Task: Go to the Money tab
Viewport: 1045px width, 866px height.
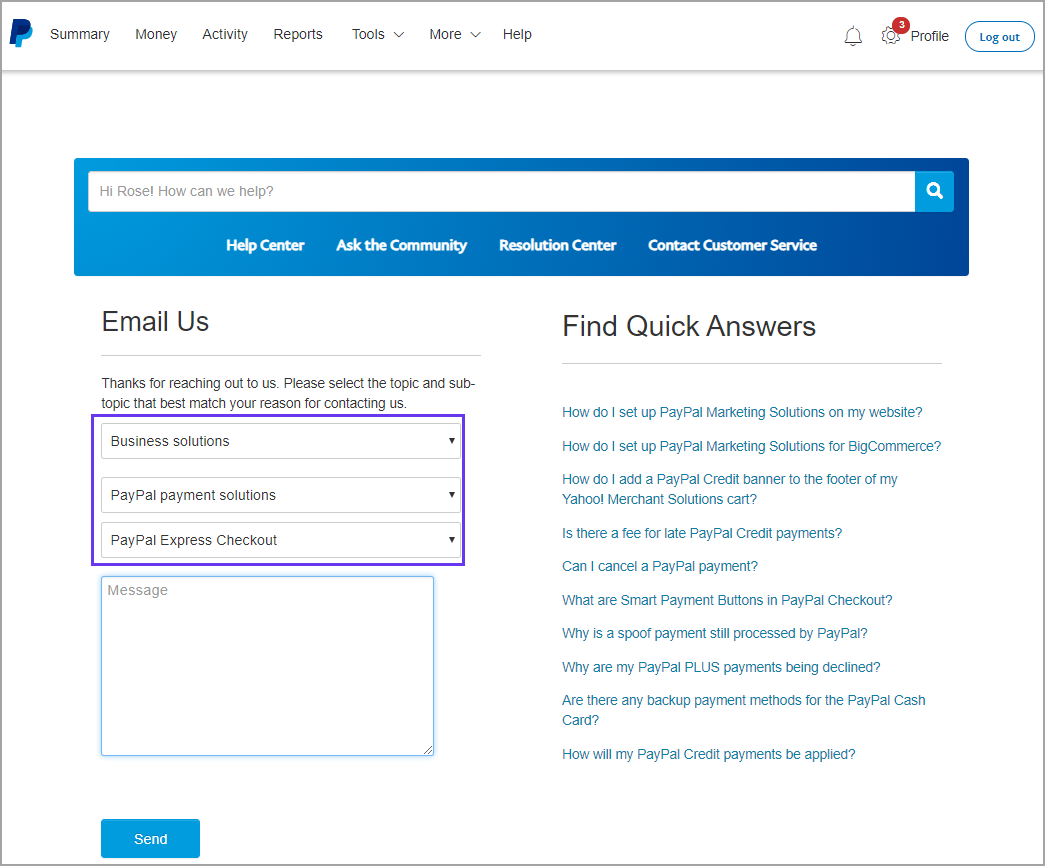Action: coord(156,34)
